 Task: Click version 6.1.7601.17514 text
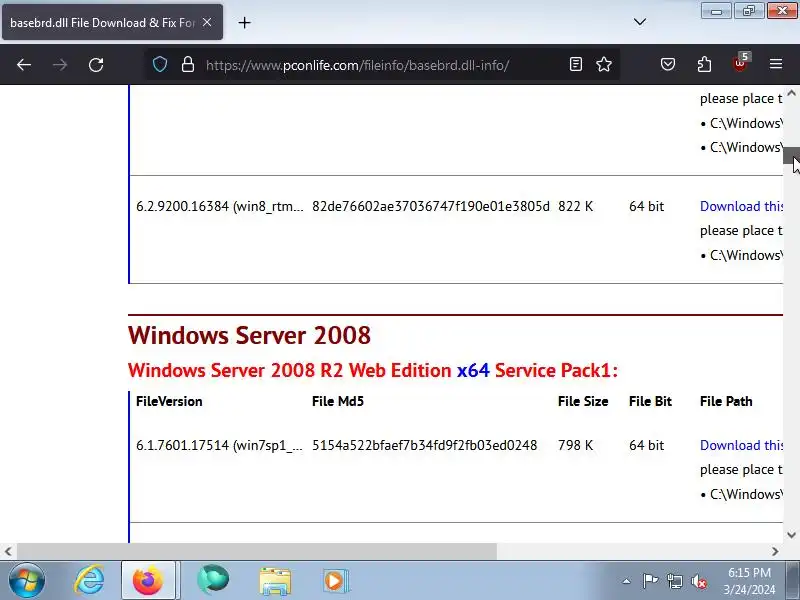(219, 445)
